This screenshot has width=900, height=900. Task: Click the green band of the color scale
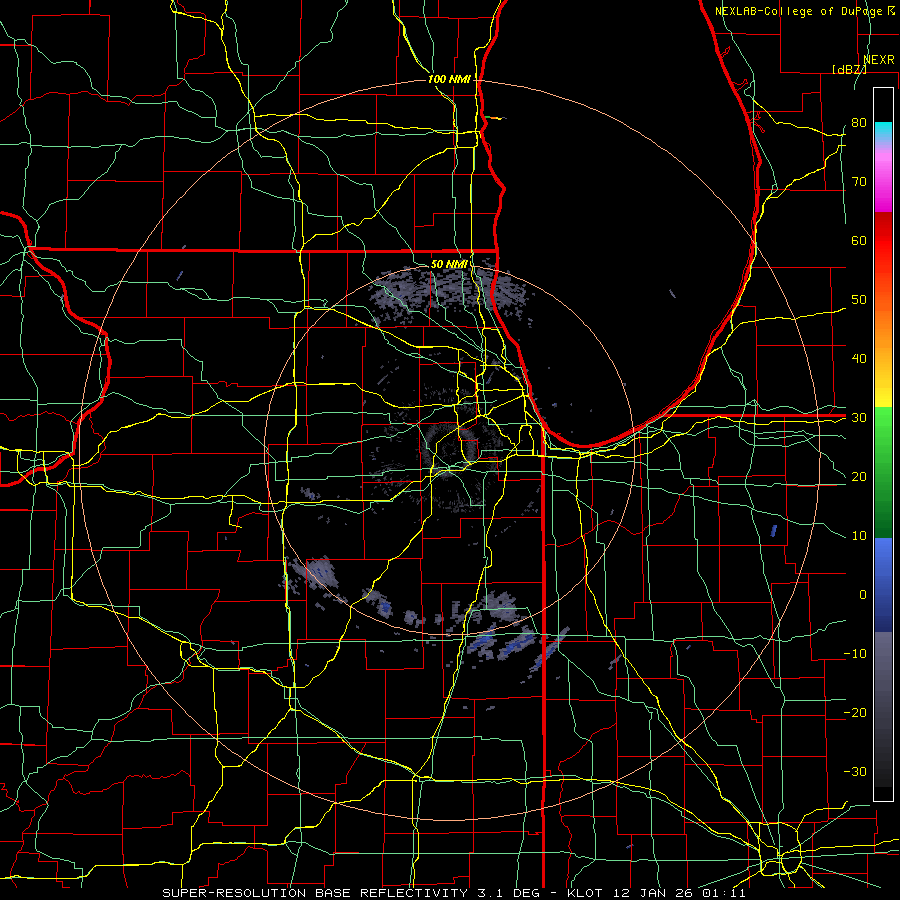[883, 472]
